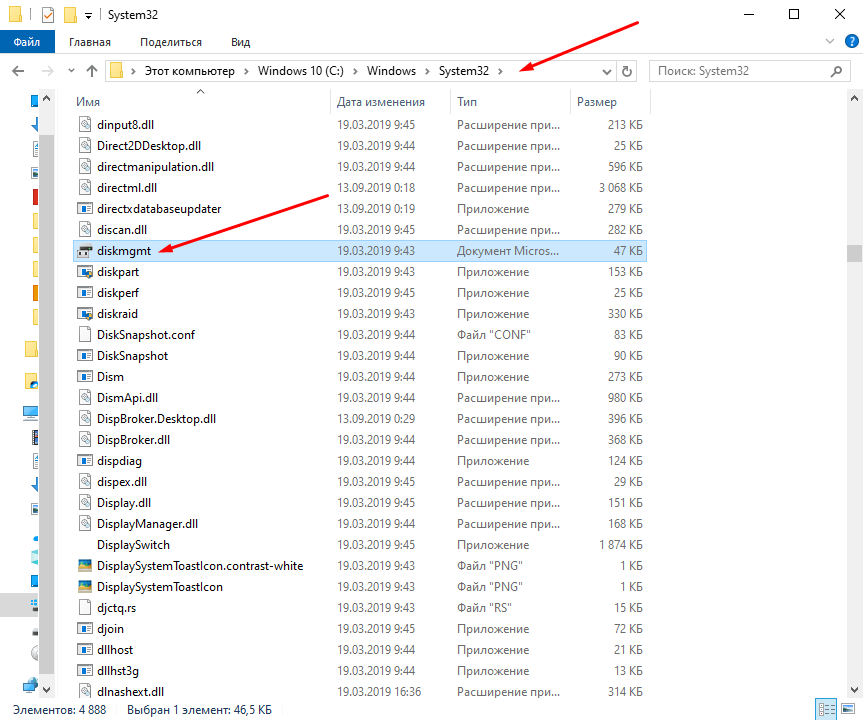Click the refresh button beside the address bar

(627, 71)
